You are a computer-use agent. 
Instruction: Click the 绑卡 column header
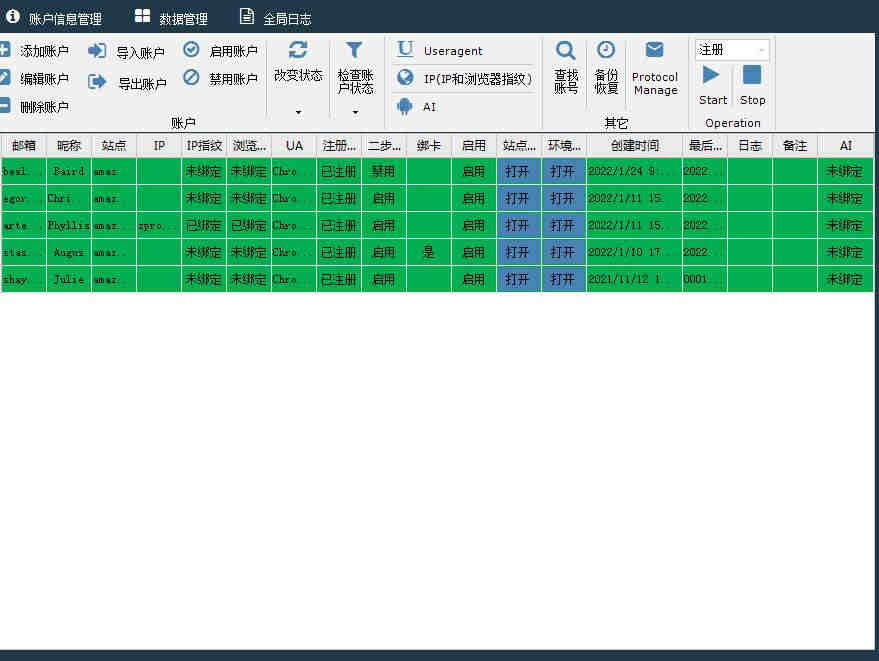pyautogui.click(x=429, y=146)
